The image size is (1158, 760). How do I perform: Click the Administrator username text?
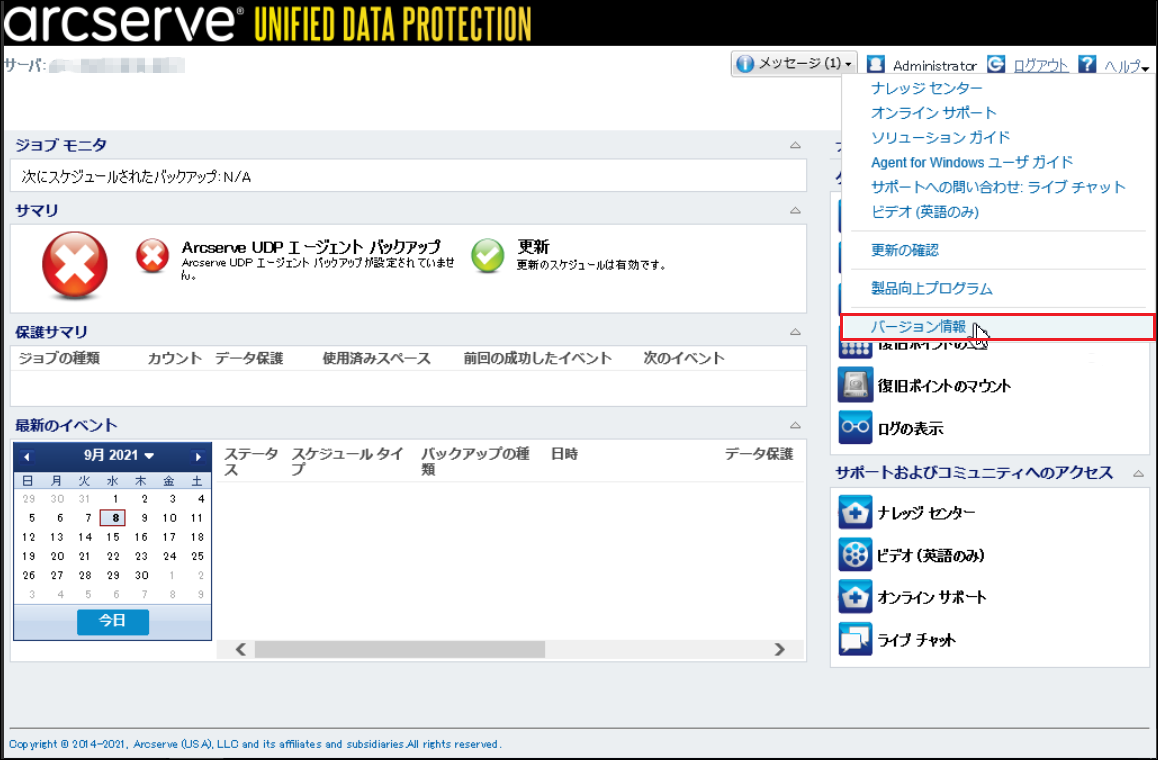[x=934, y=66]
